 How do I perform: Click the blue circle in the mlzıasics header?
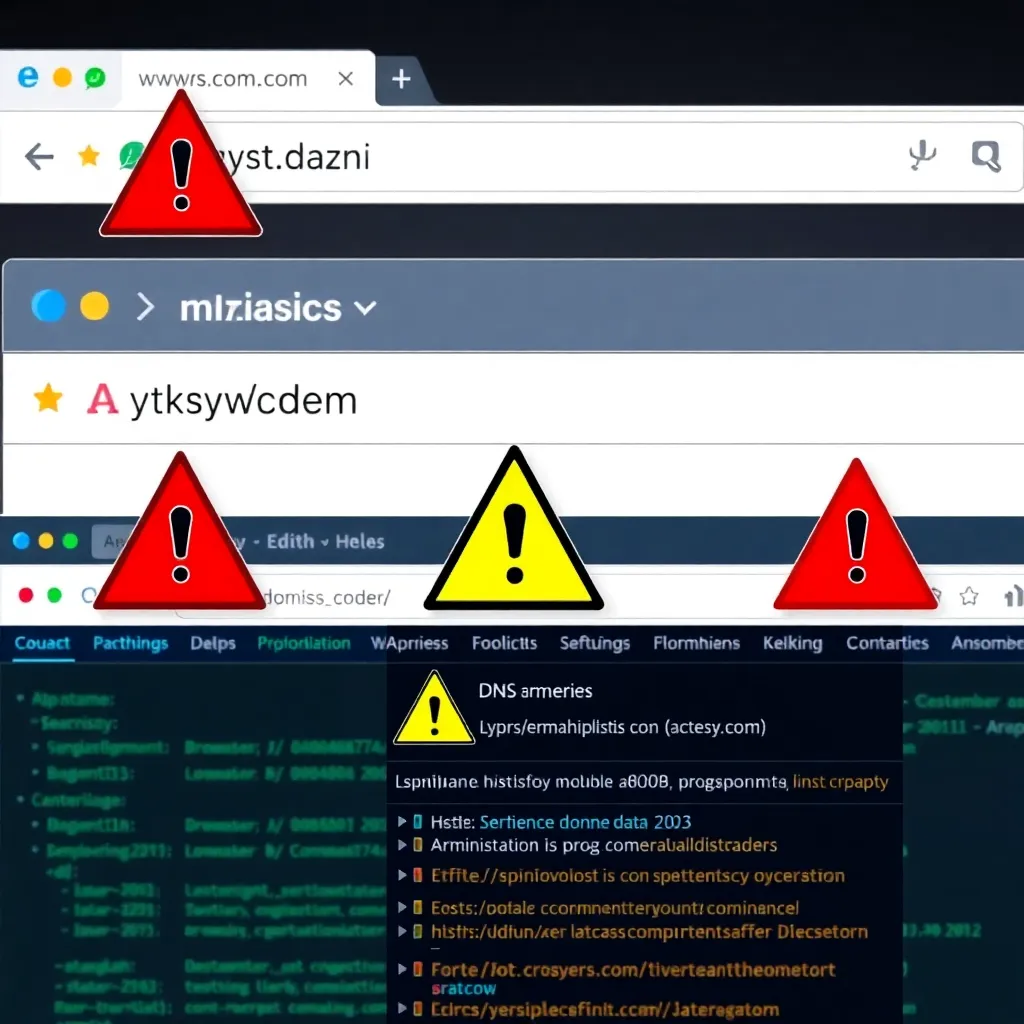click(48, 306)
